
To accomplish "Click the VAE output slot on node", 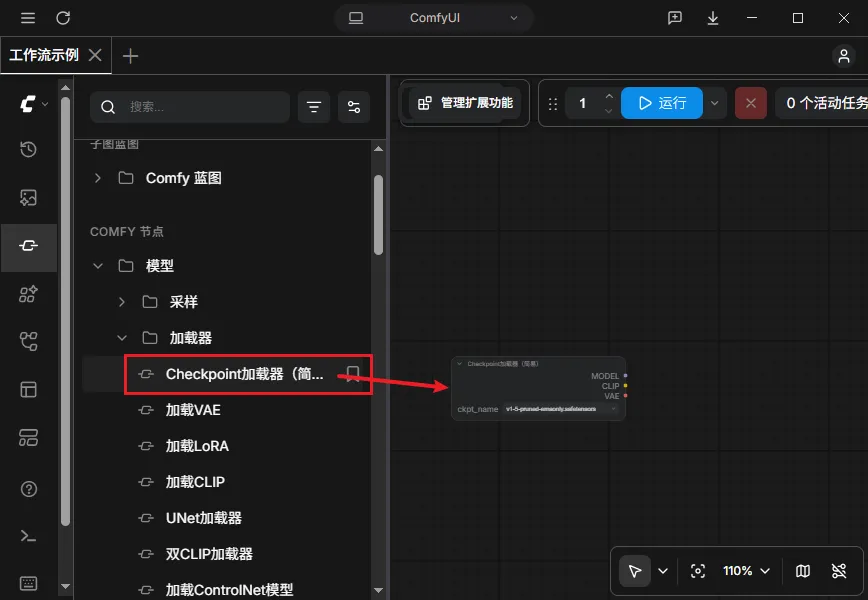I will coord(626,396).
